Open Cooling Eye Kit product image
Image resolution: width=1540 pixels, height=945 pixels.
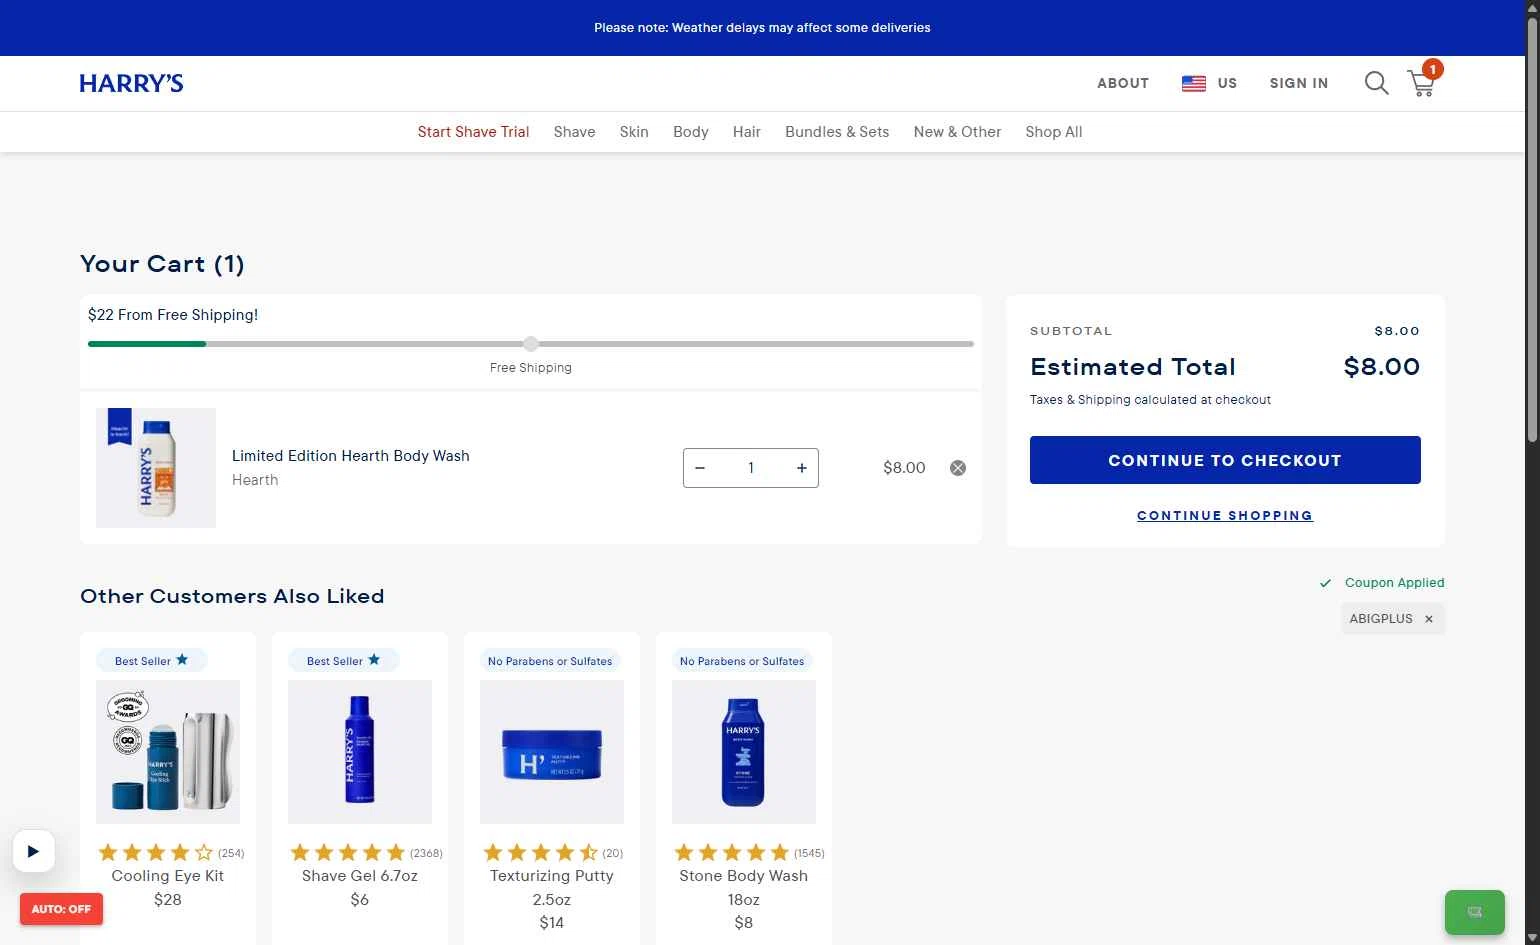tap(168, 752)
